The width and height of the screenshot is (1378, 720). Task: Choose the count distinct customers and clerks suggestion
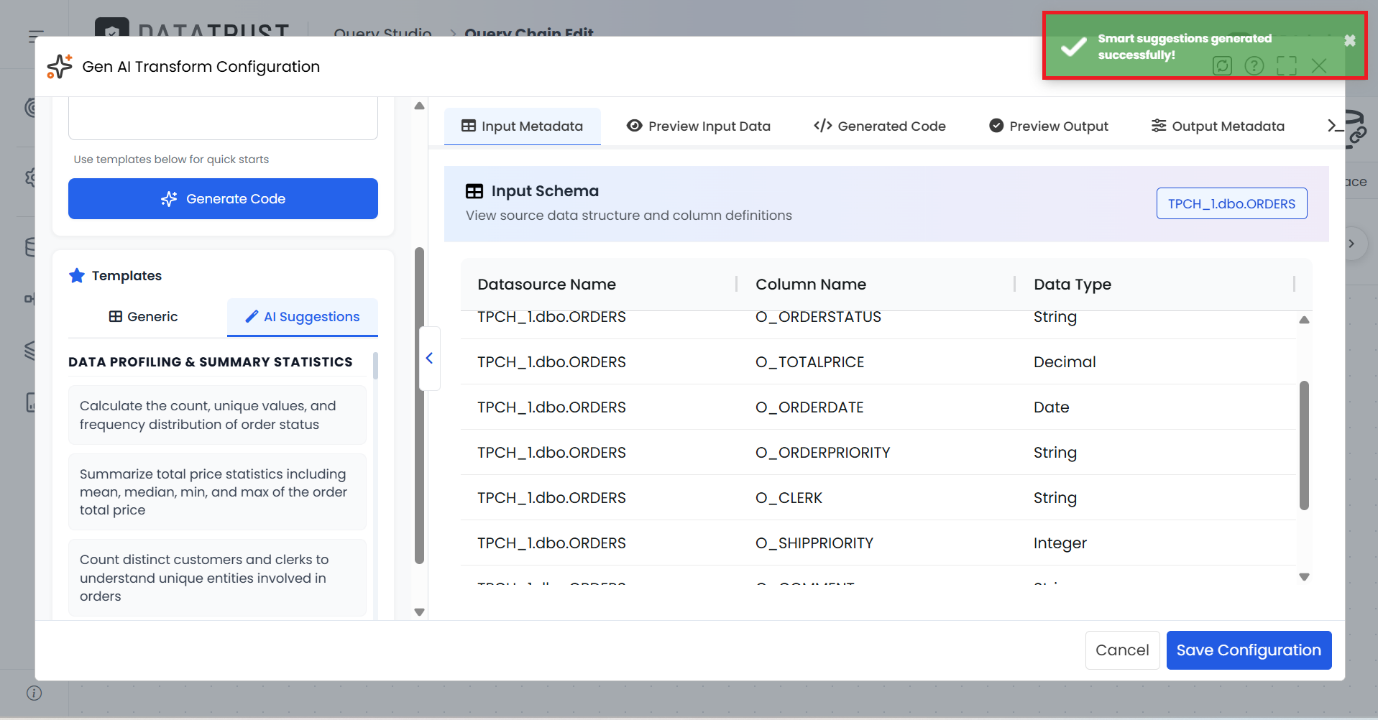pyautogui.click(x=217, y=578)
